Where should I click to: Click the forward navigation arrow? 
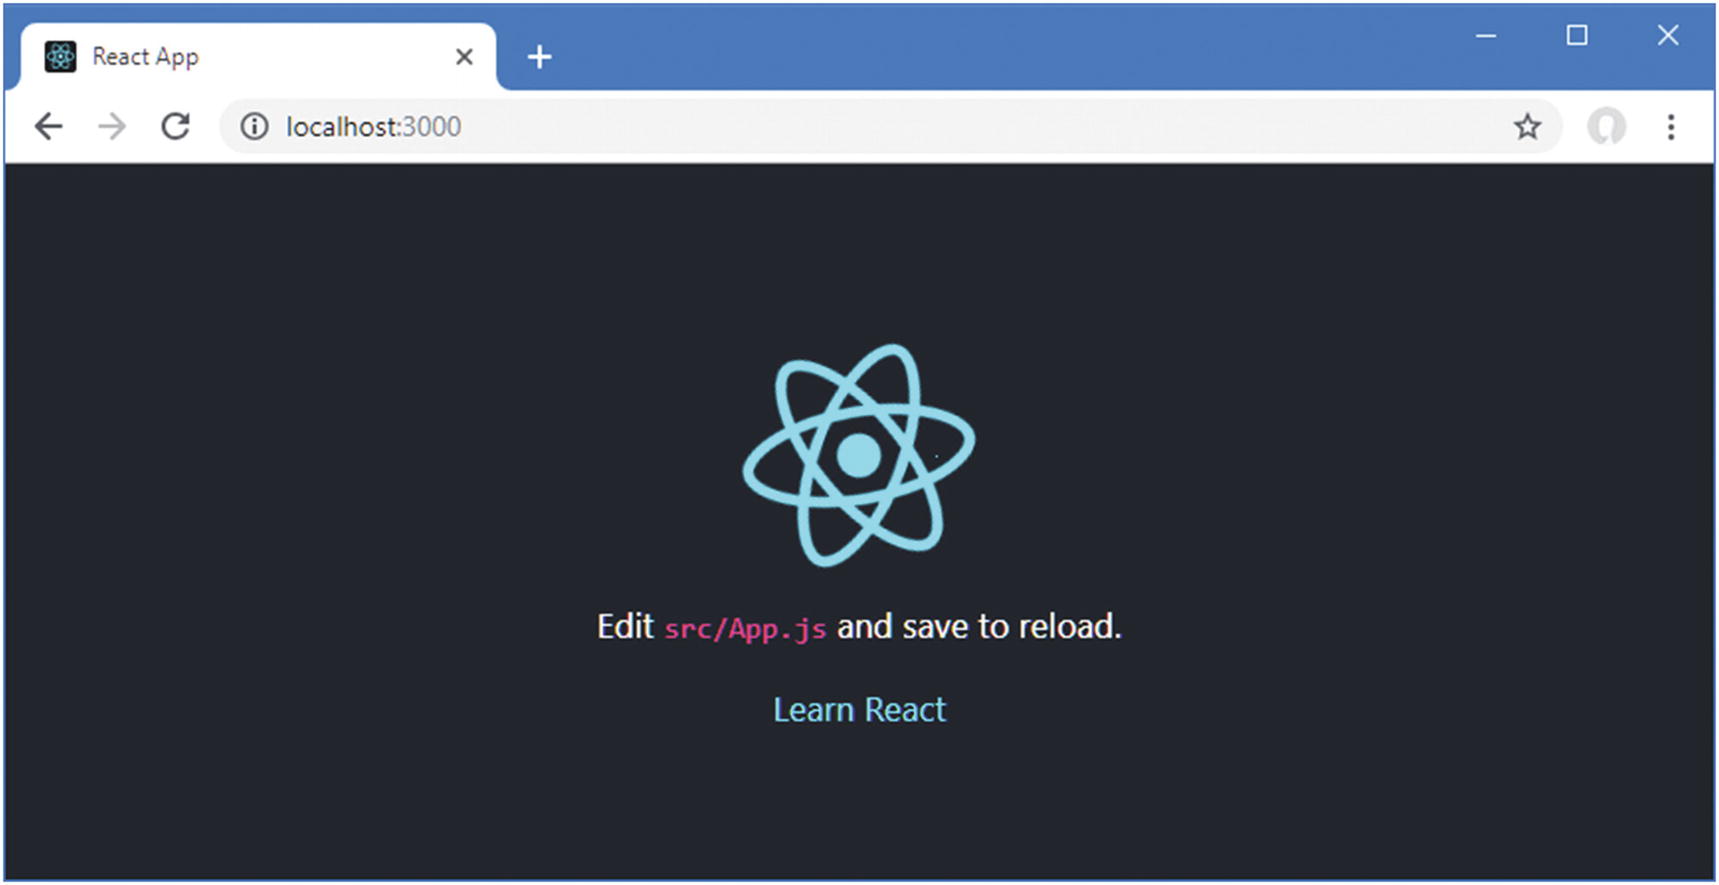tap(112, 127)
